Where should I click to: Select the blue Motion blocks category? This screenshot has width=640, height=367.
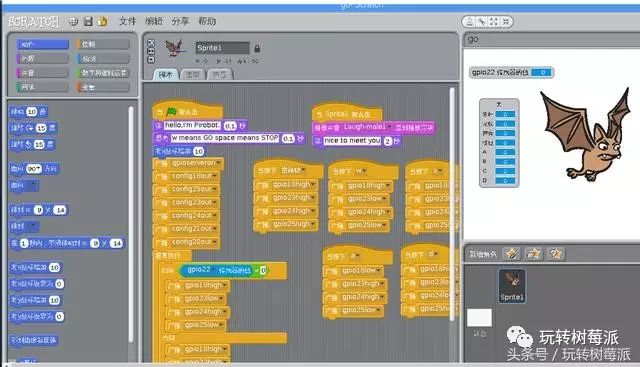coord(42,44)
